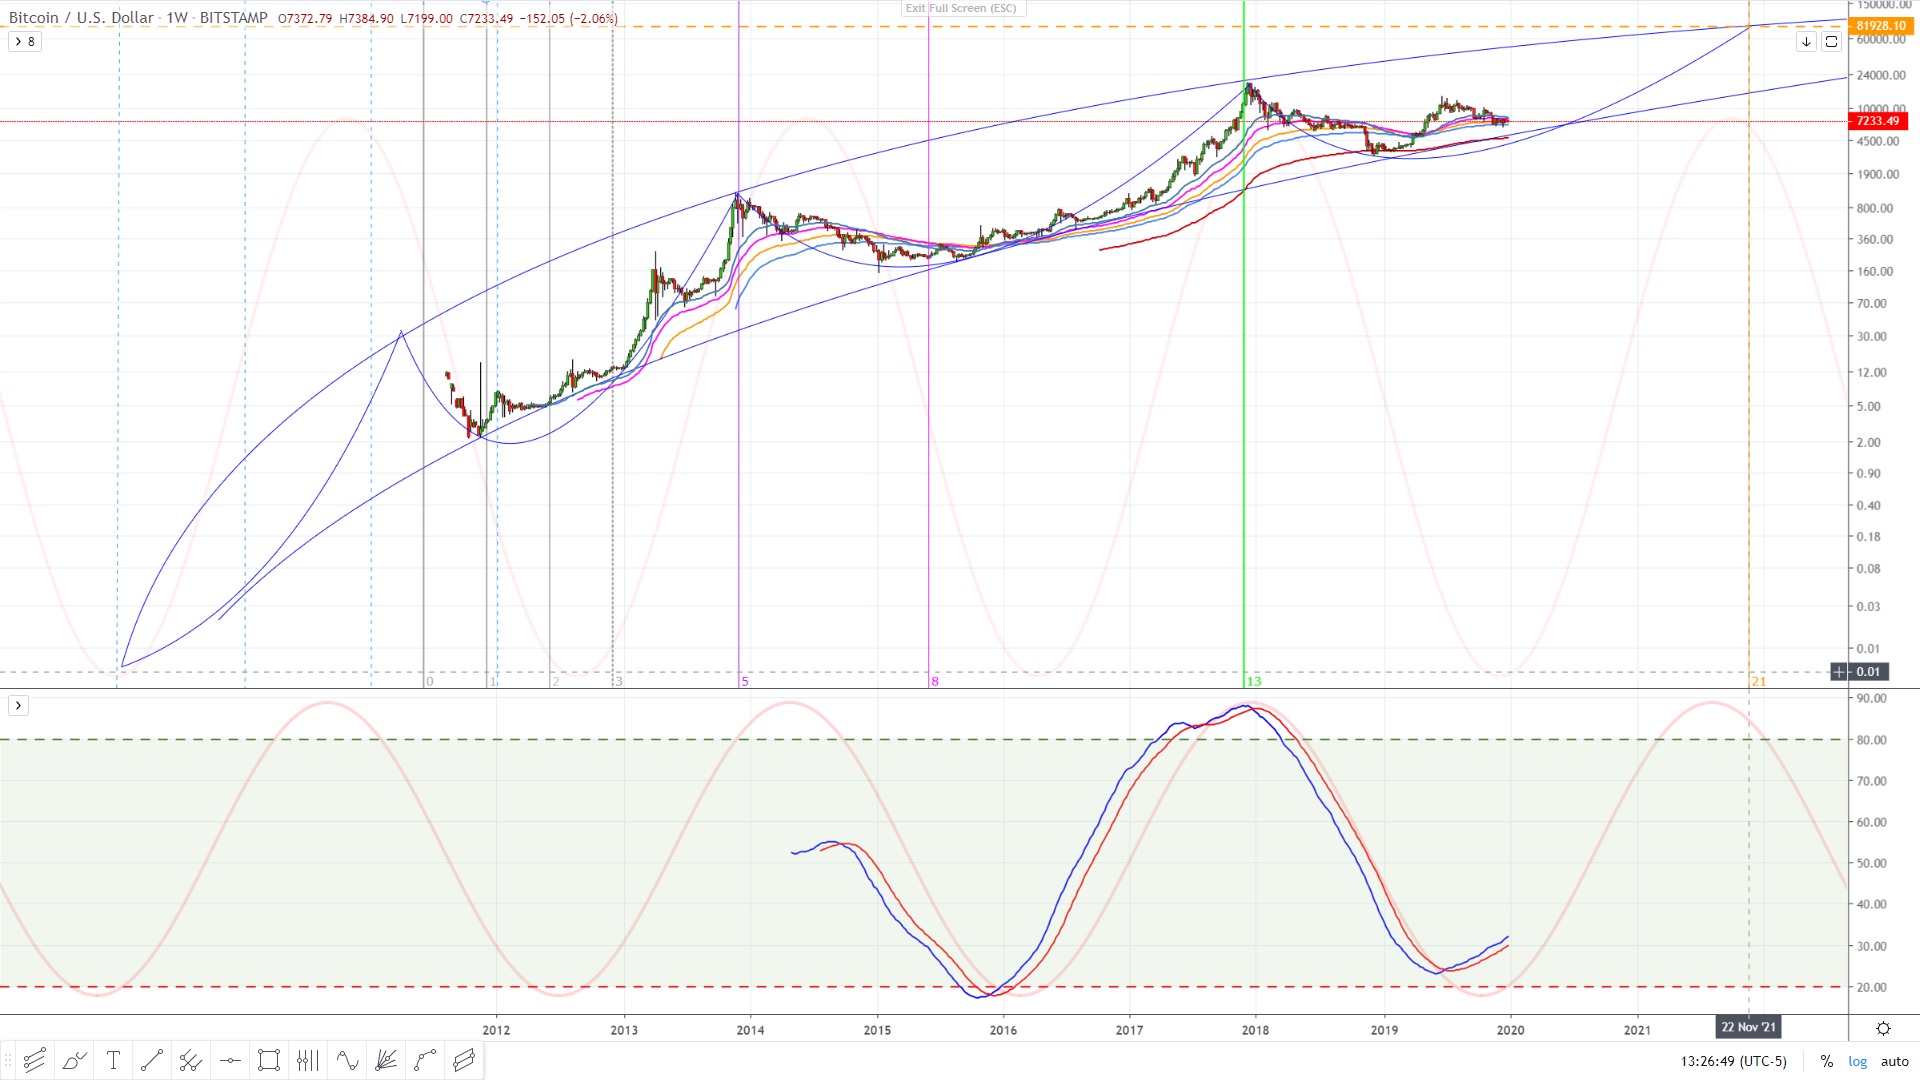Select the vertical time cycles tool
This screenshot has height=1080, width=1920.
[x=308, y=1060]
